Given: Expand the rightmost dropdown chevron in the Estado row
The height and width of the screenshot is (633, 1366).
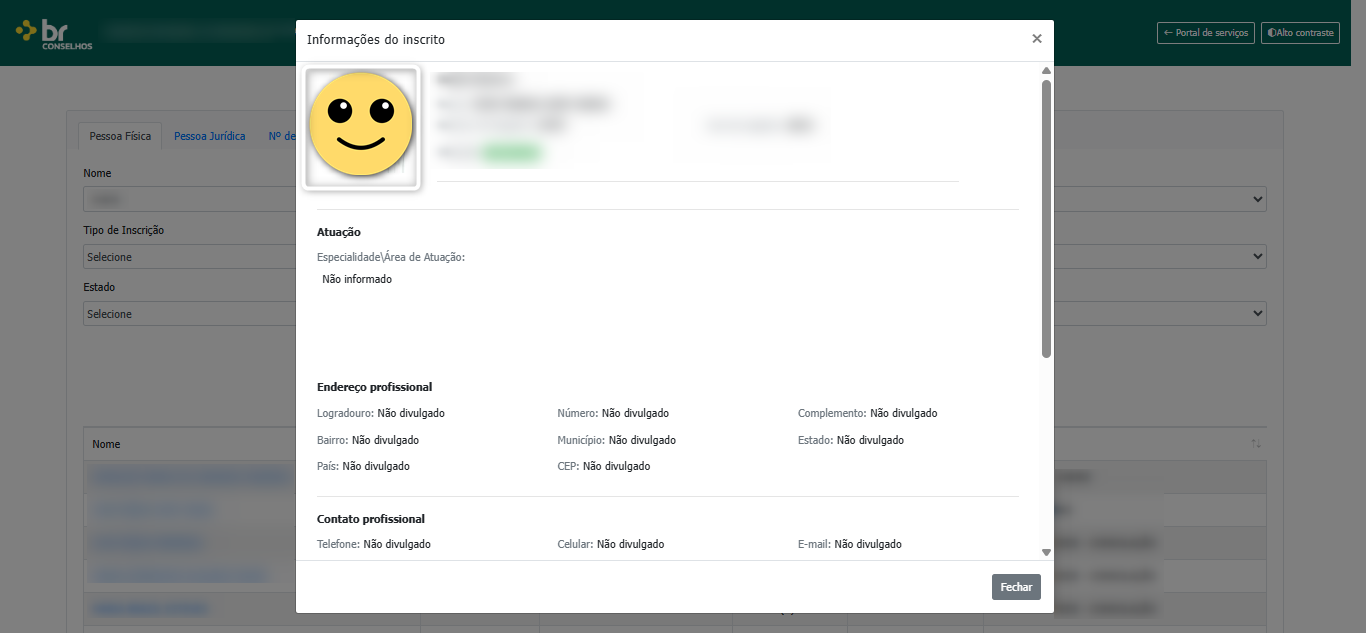Looking at the screenshot, I should pos(1258,314).
